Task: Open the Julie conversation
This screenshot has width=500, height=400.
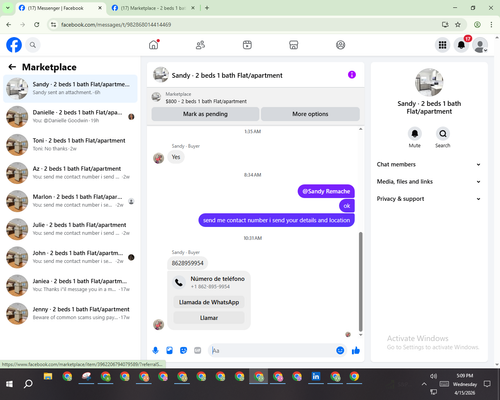Action: [x=70, y=229]
